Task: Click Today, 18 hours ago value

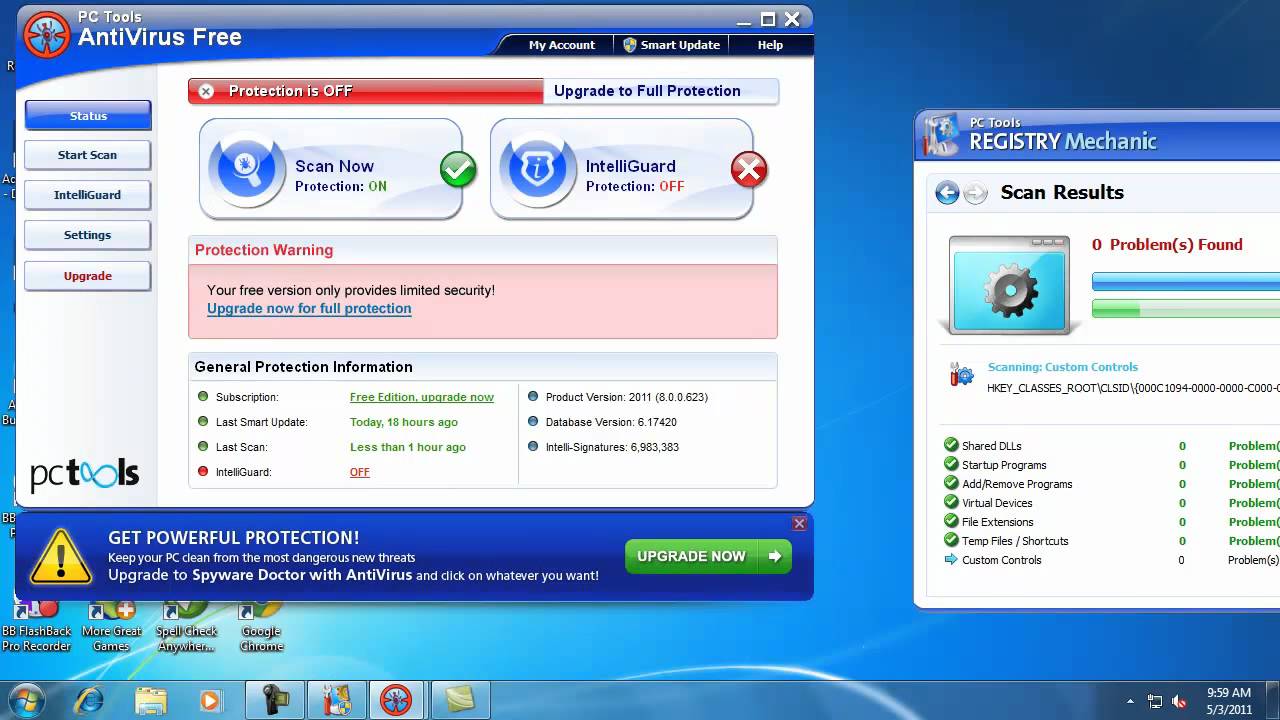Action: (404, 422)
